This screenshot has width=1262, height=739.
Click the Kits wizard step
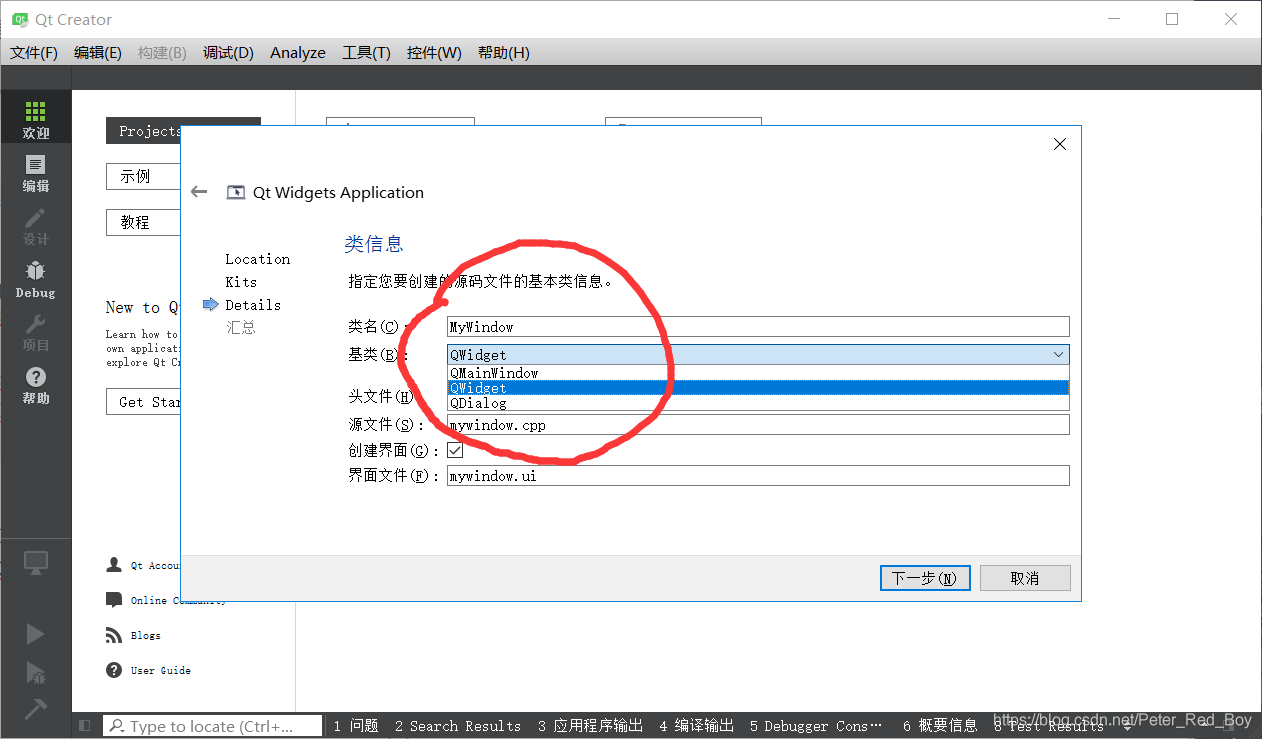coord(241,282)
